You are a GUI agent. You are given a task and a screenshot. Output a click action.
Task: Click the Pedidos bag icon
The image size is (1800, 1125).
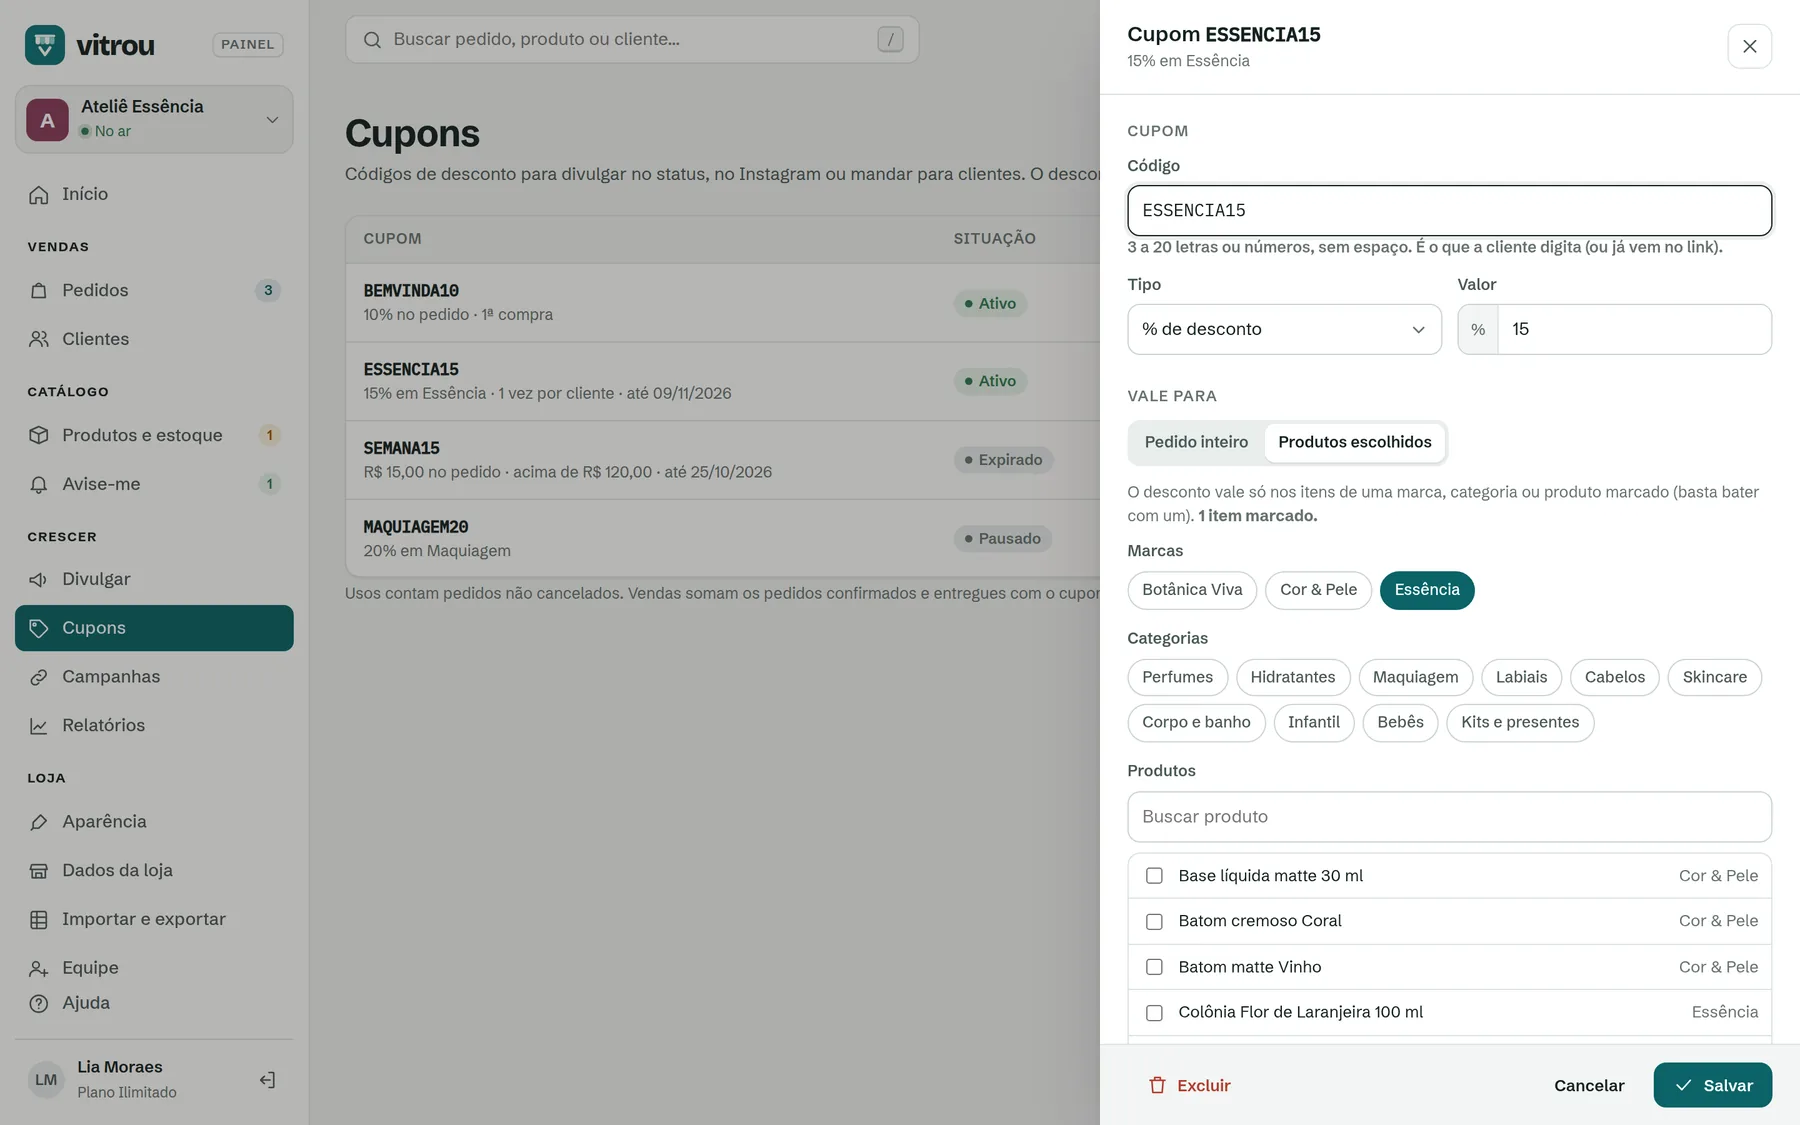[x=39, y=291]
